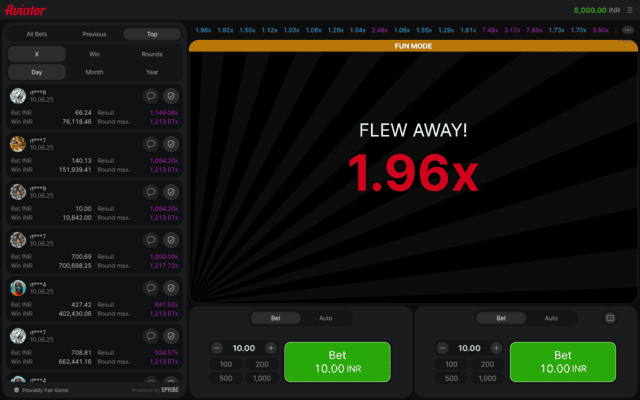Viewport: 640px width, 400px height.
Task: Open the hamburger menu at top right
Action: point(630,10)
